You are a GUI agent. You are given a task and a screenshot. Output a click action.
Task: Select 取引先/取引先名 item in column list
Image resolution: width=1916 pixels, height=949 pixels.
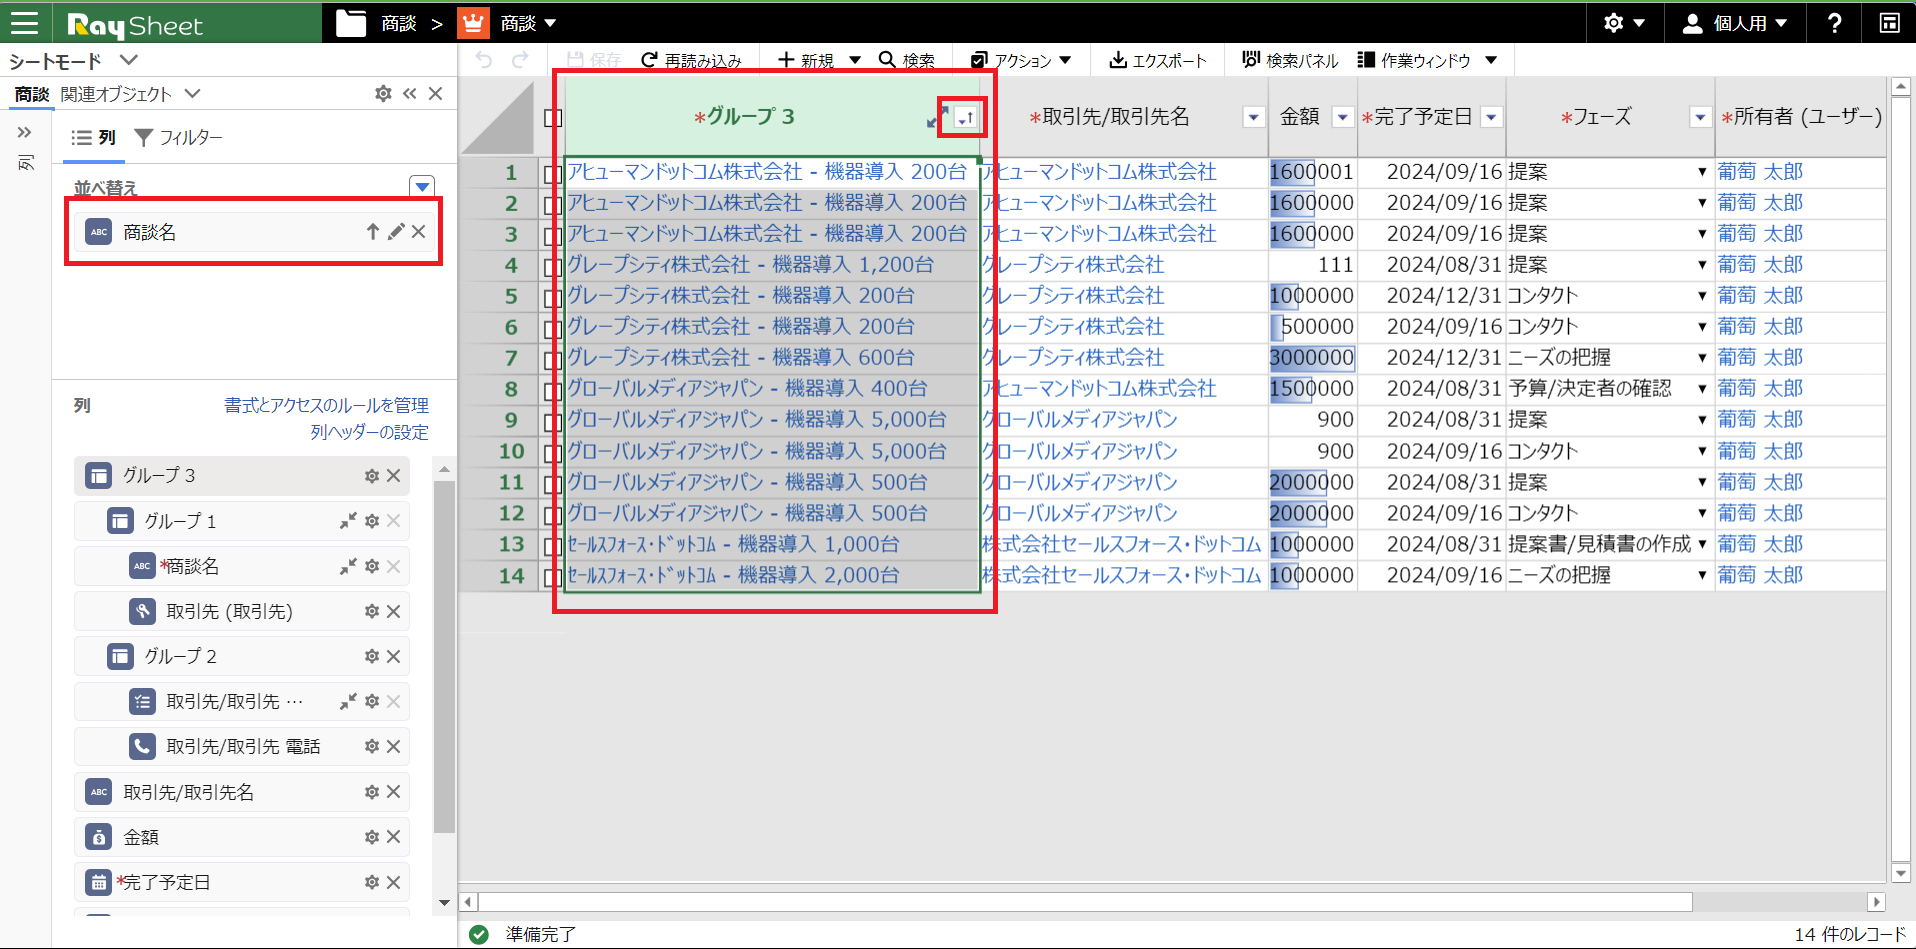click(x=241, y=792)
